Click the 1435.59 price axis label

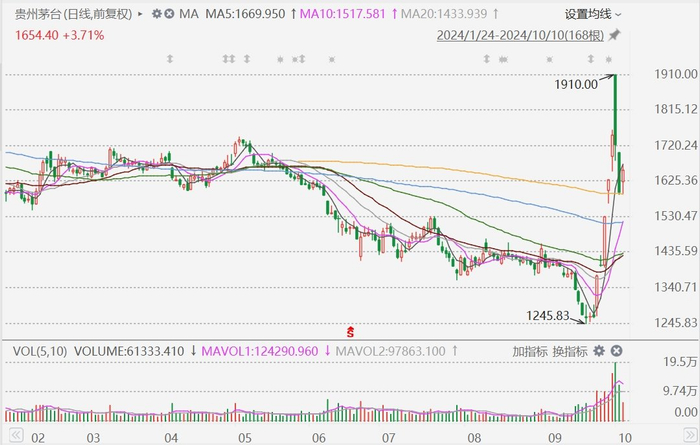pyautogui.click(x=675, y=251)
